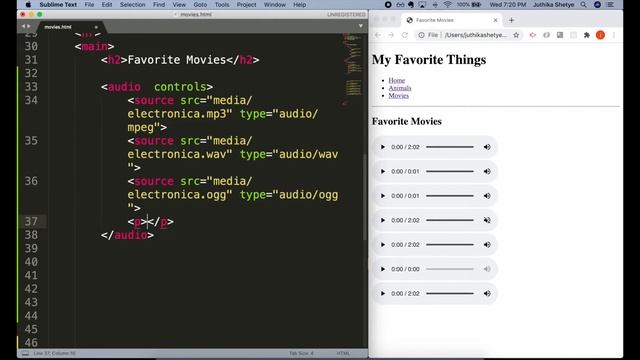The image size is (640, 360).
Task: Open Wi-Fi status in the menu bar
Action: (447, 4)
